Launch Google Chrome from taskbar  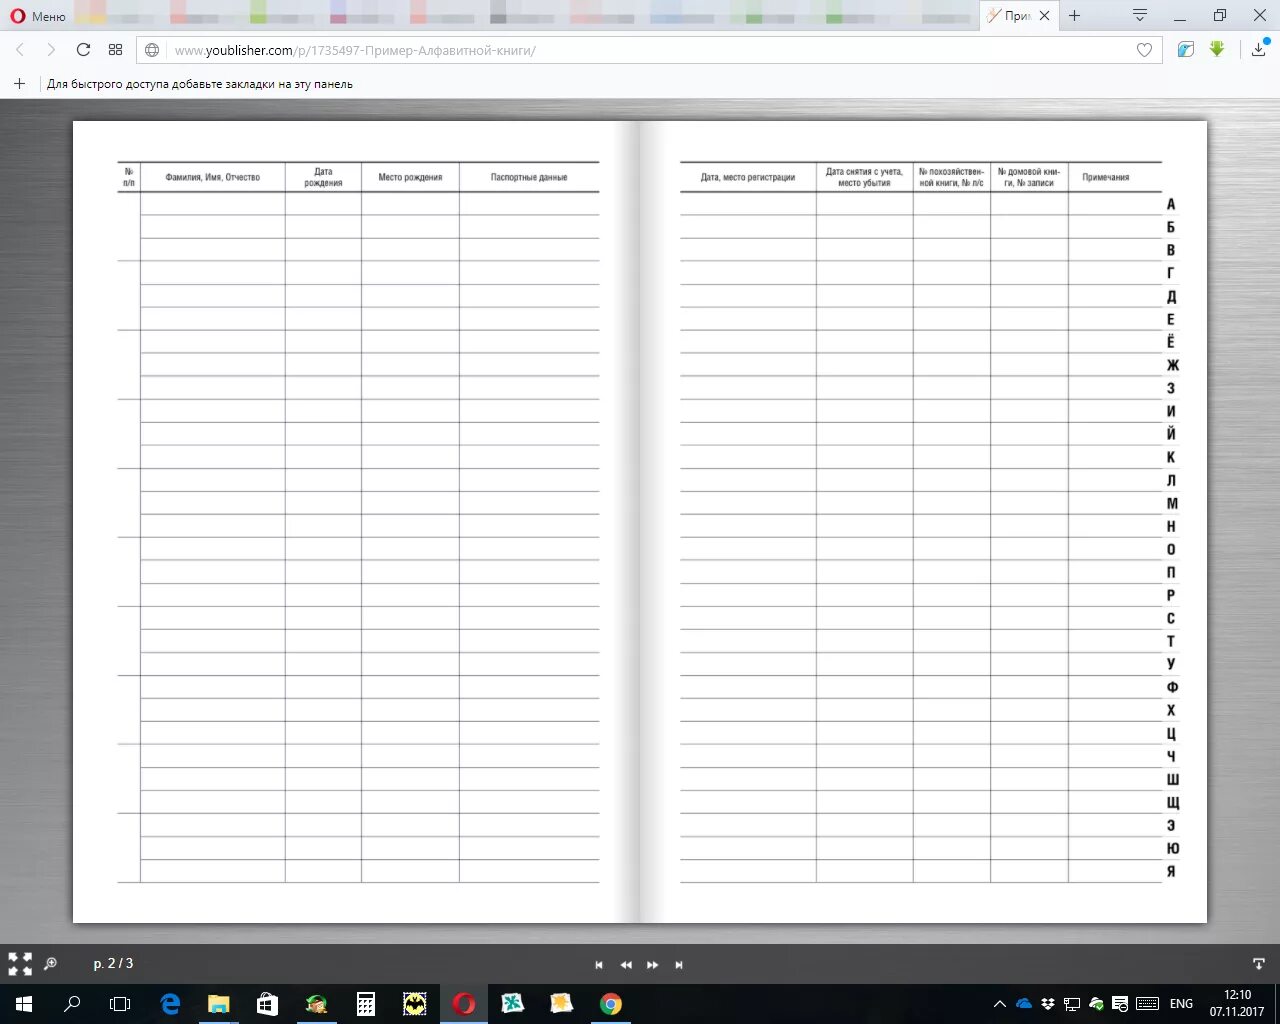point(611,1004)
